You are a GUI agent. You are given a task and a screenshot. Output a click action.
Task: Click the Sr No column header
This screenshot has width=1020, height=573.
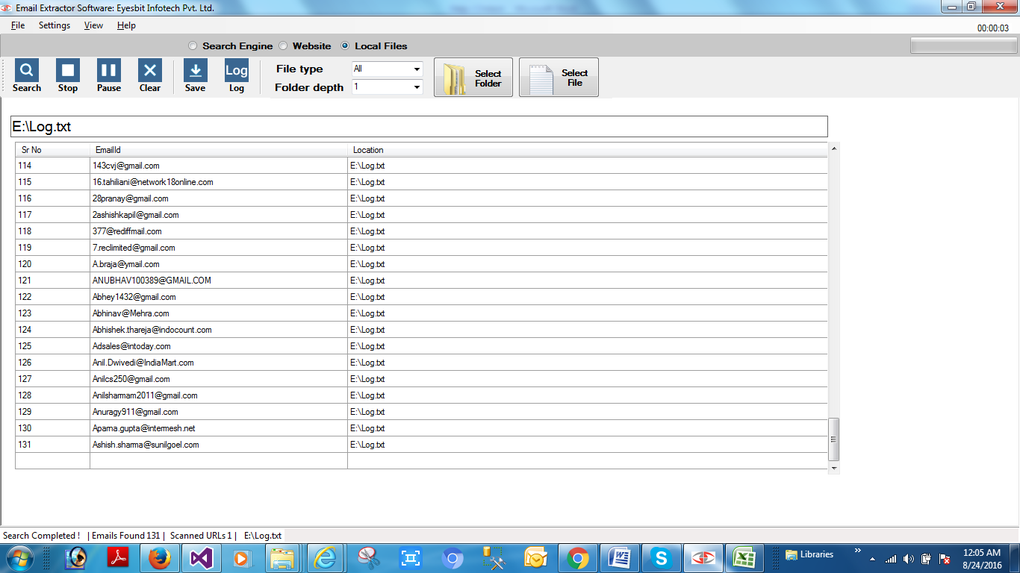(53, 150)
